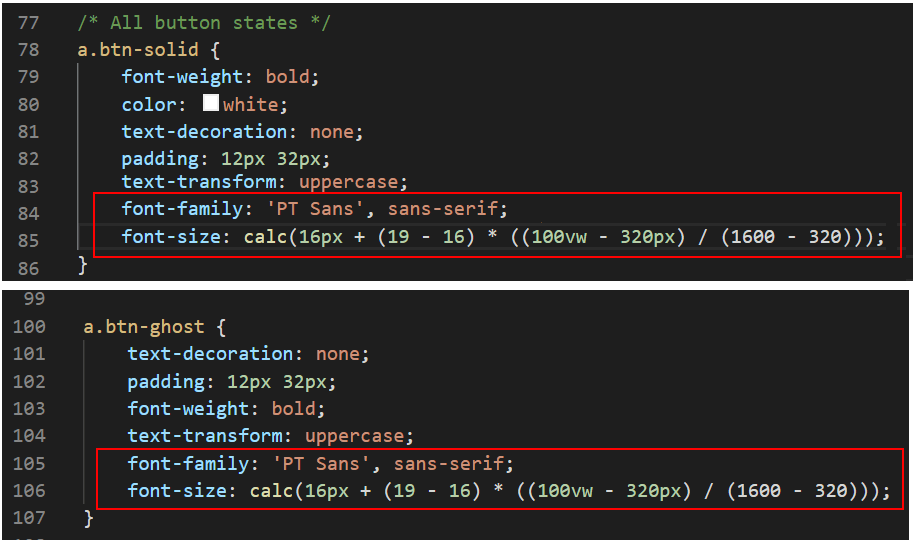
Task: Click uppercase value on line 83
Action: click(349, 182)
